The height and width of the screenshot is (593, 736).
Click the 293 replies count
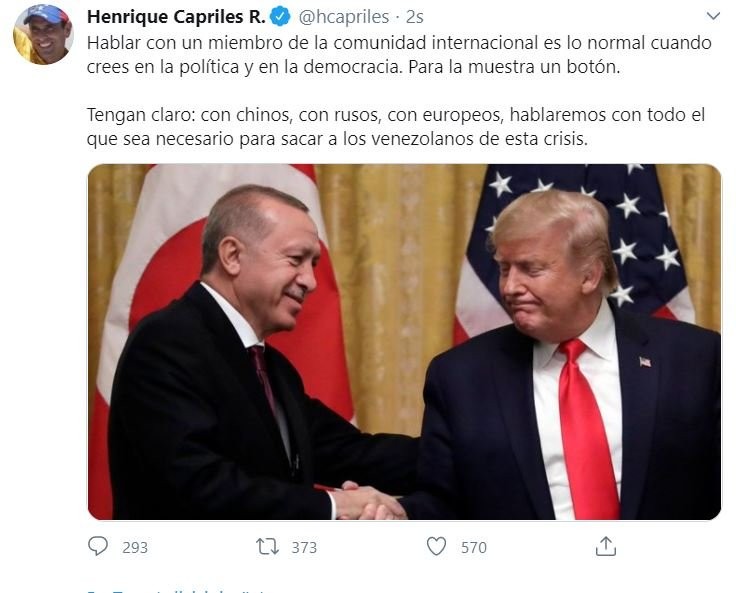point(135,547)
